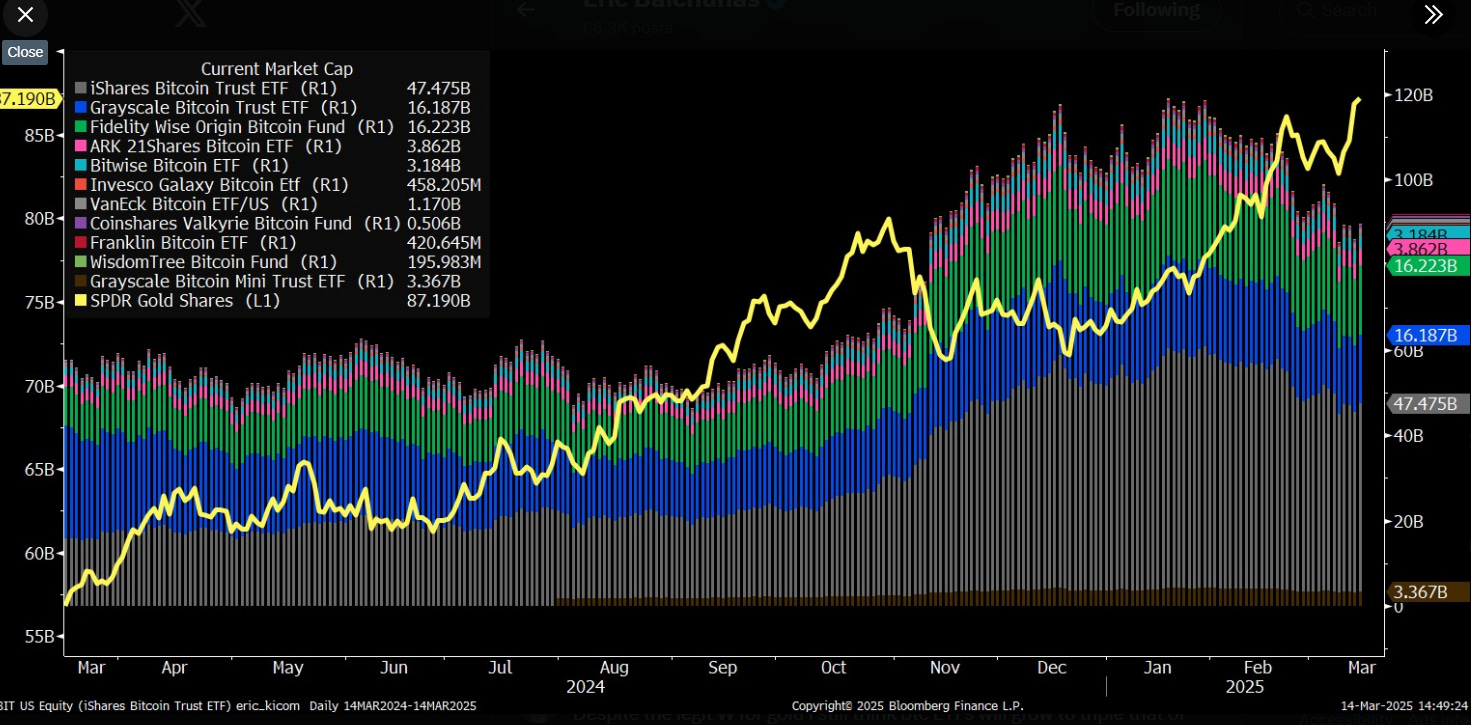This screenshot has width=1471, height=725.
Task: Click the '2025' year label below axis
Action: (x=1245, y=688)
